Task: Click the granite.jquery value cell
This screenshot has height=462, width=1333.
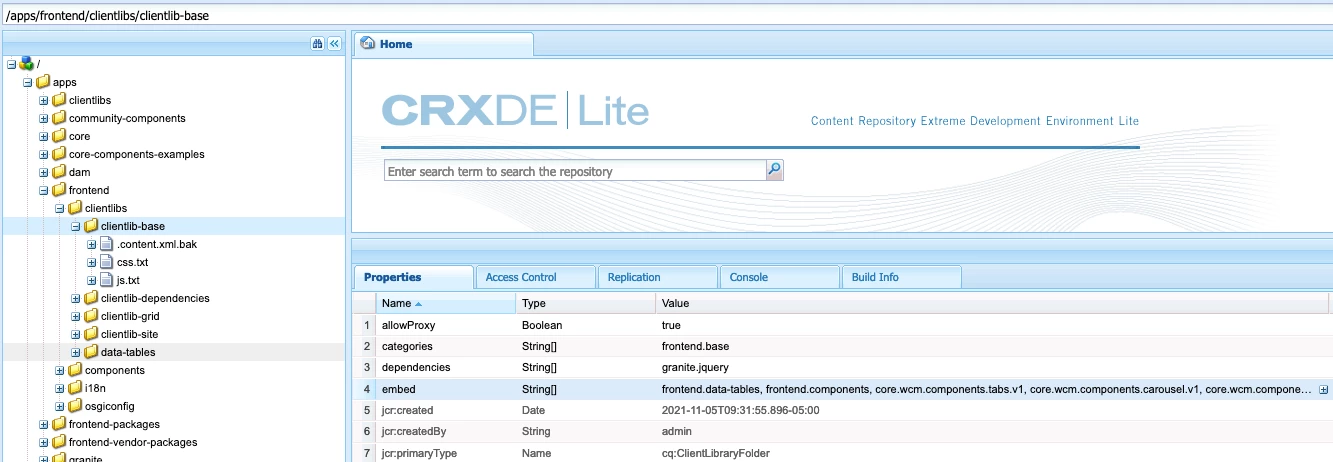Action: click(x=697, y=367)
